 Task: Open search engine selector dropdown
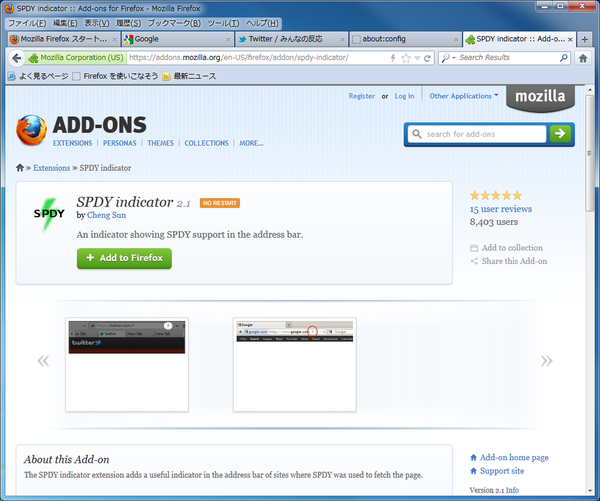(x=448, y=58)
